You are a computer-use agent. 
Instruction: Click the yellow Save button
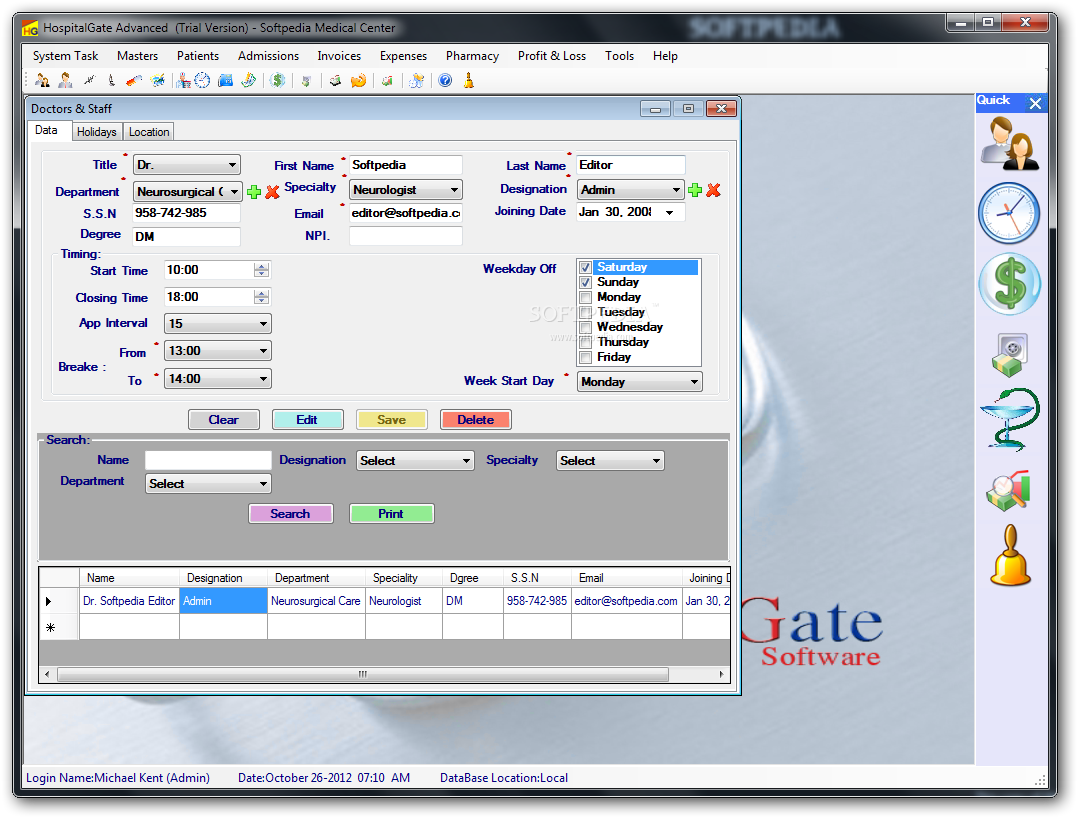[391, 420]
